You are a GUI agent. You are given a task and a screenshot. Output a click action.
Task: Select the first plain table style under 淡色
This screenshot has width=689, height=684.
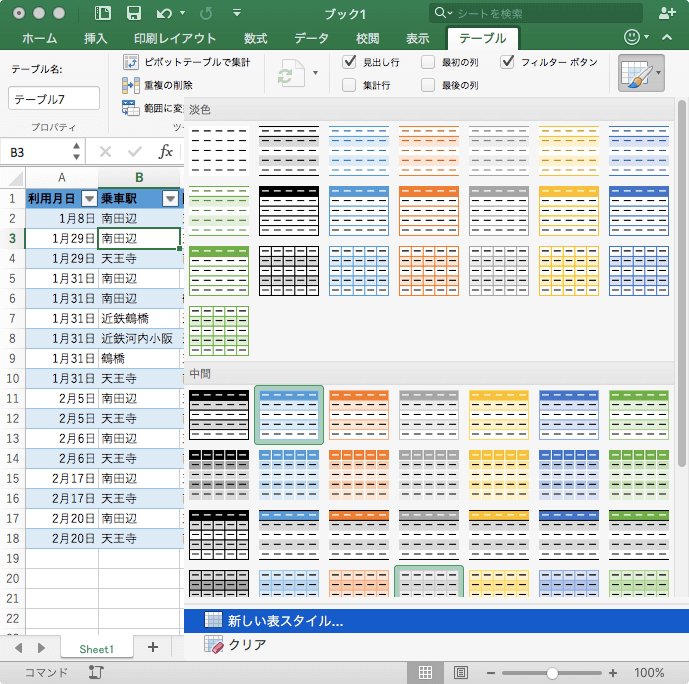point(219,151)
